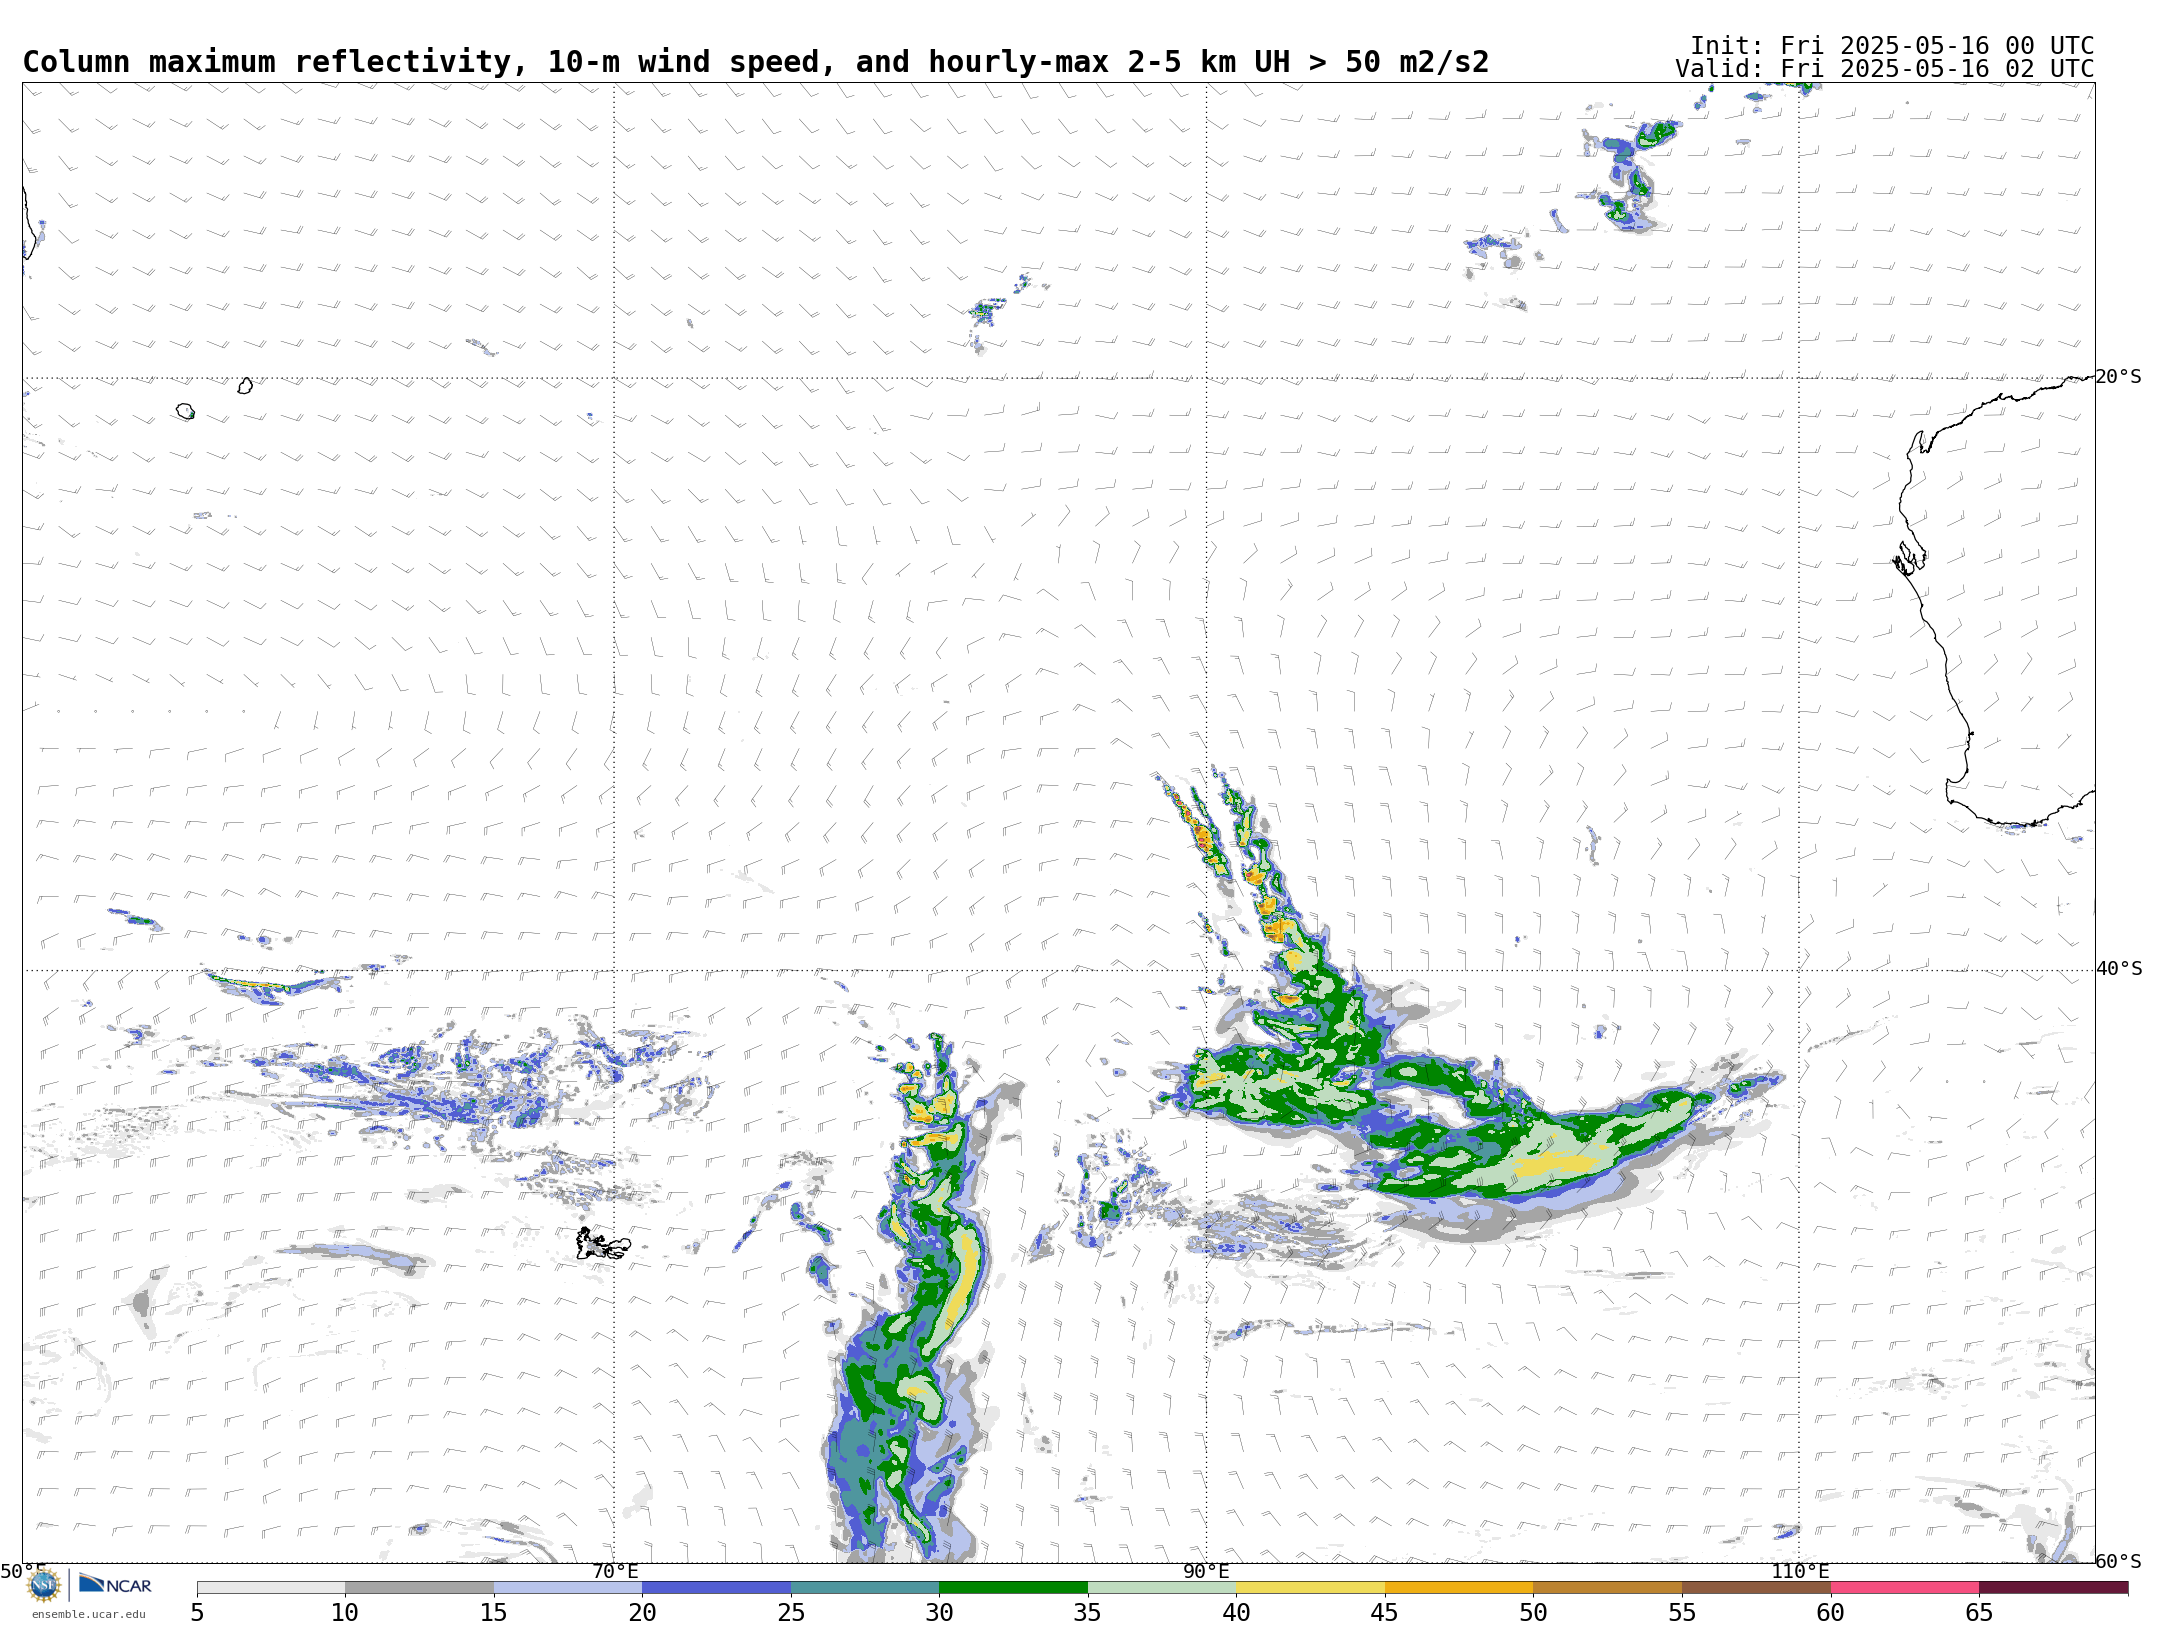Click the dark gray 10-15 color swatch

(419, 1588)
